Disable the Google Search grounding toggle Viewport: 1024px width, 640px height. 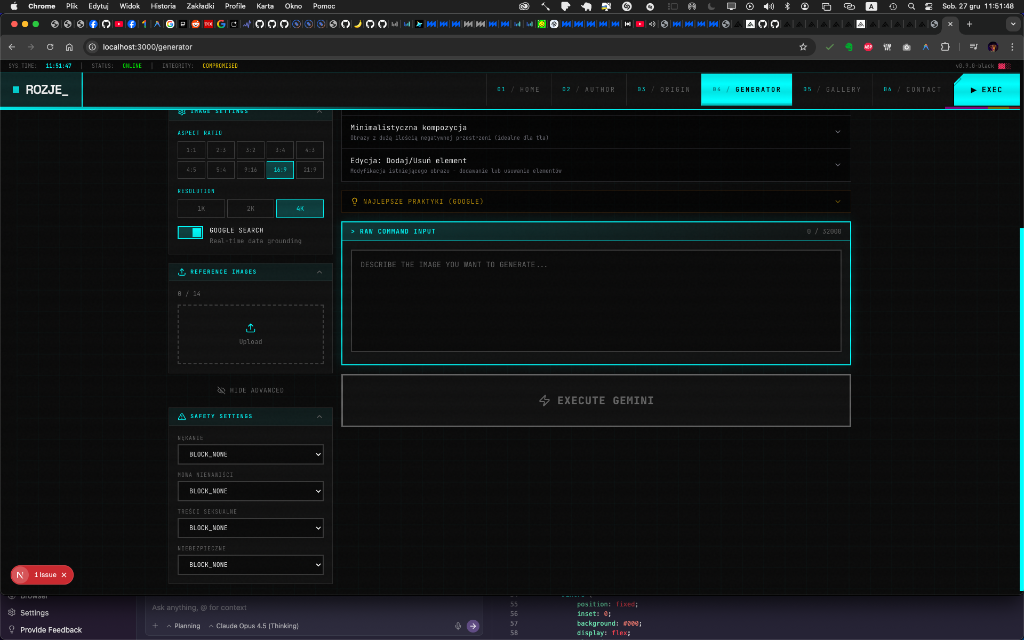point(189,232)
